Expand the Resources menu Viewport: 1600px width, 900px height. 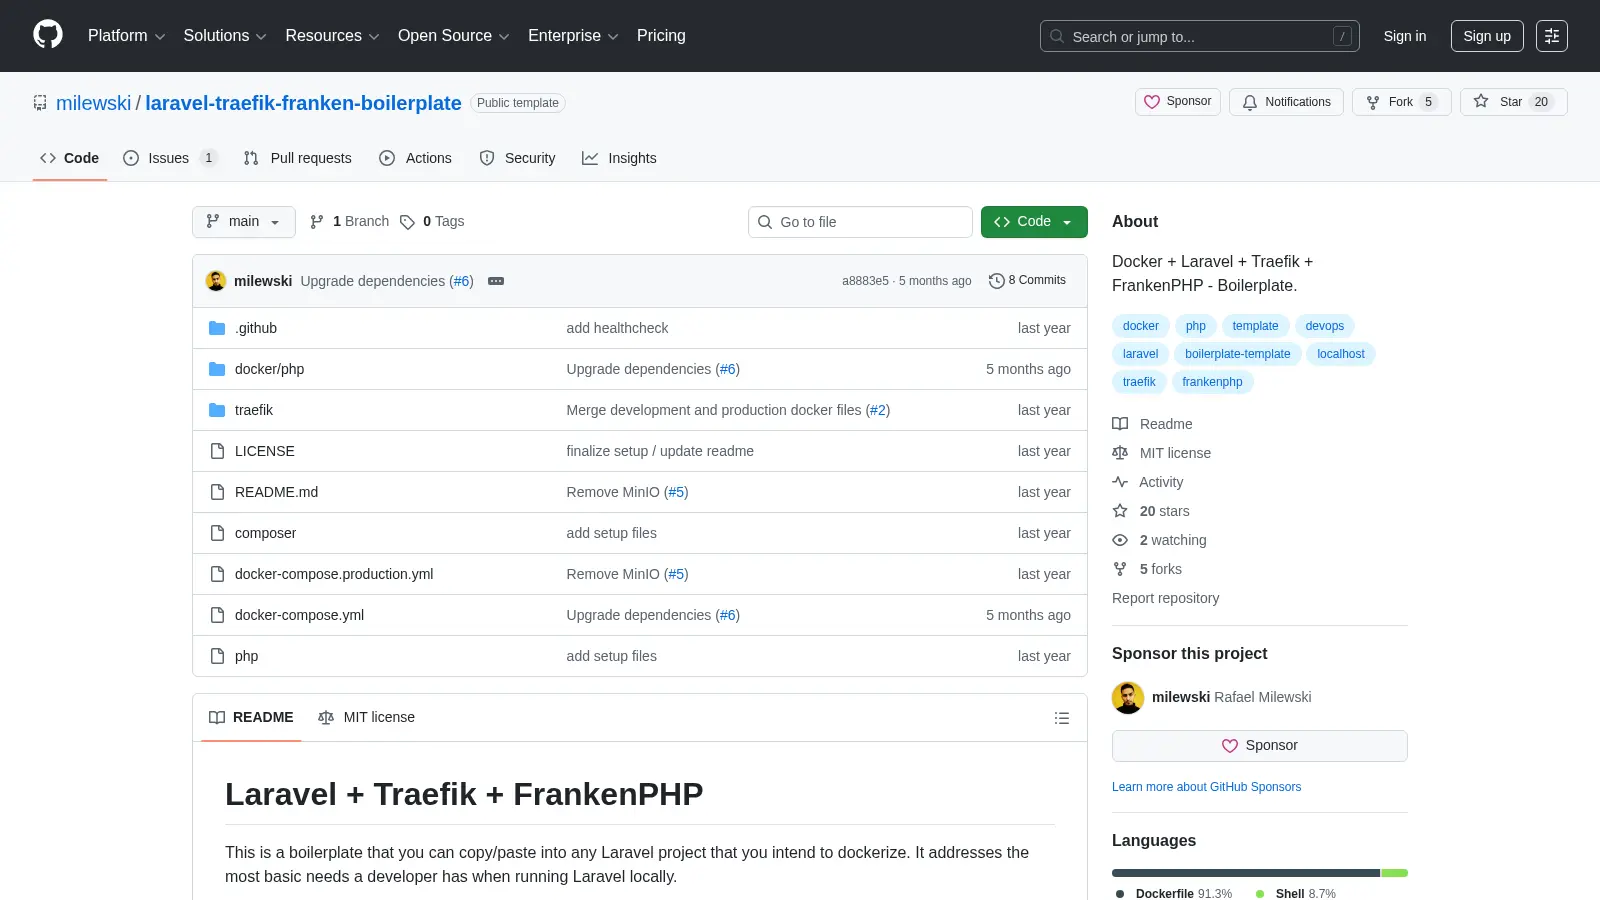(x=332, y=36)
